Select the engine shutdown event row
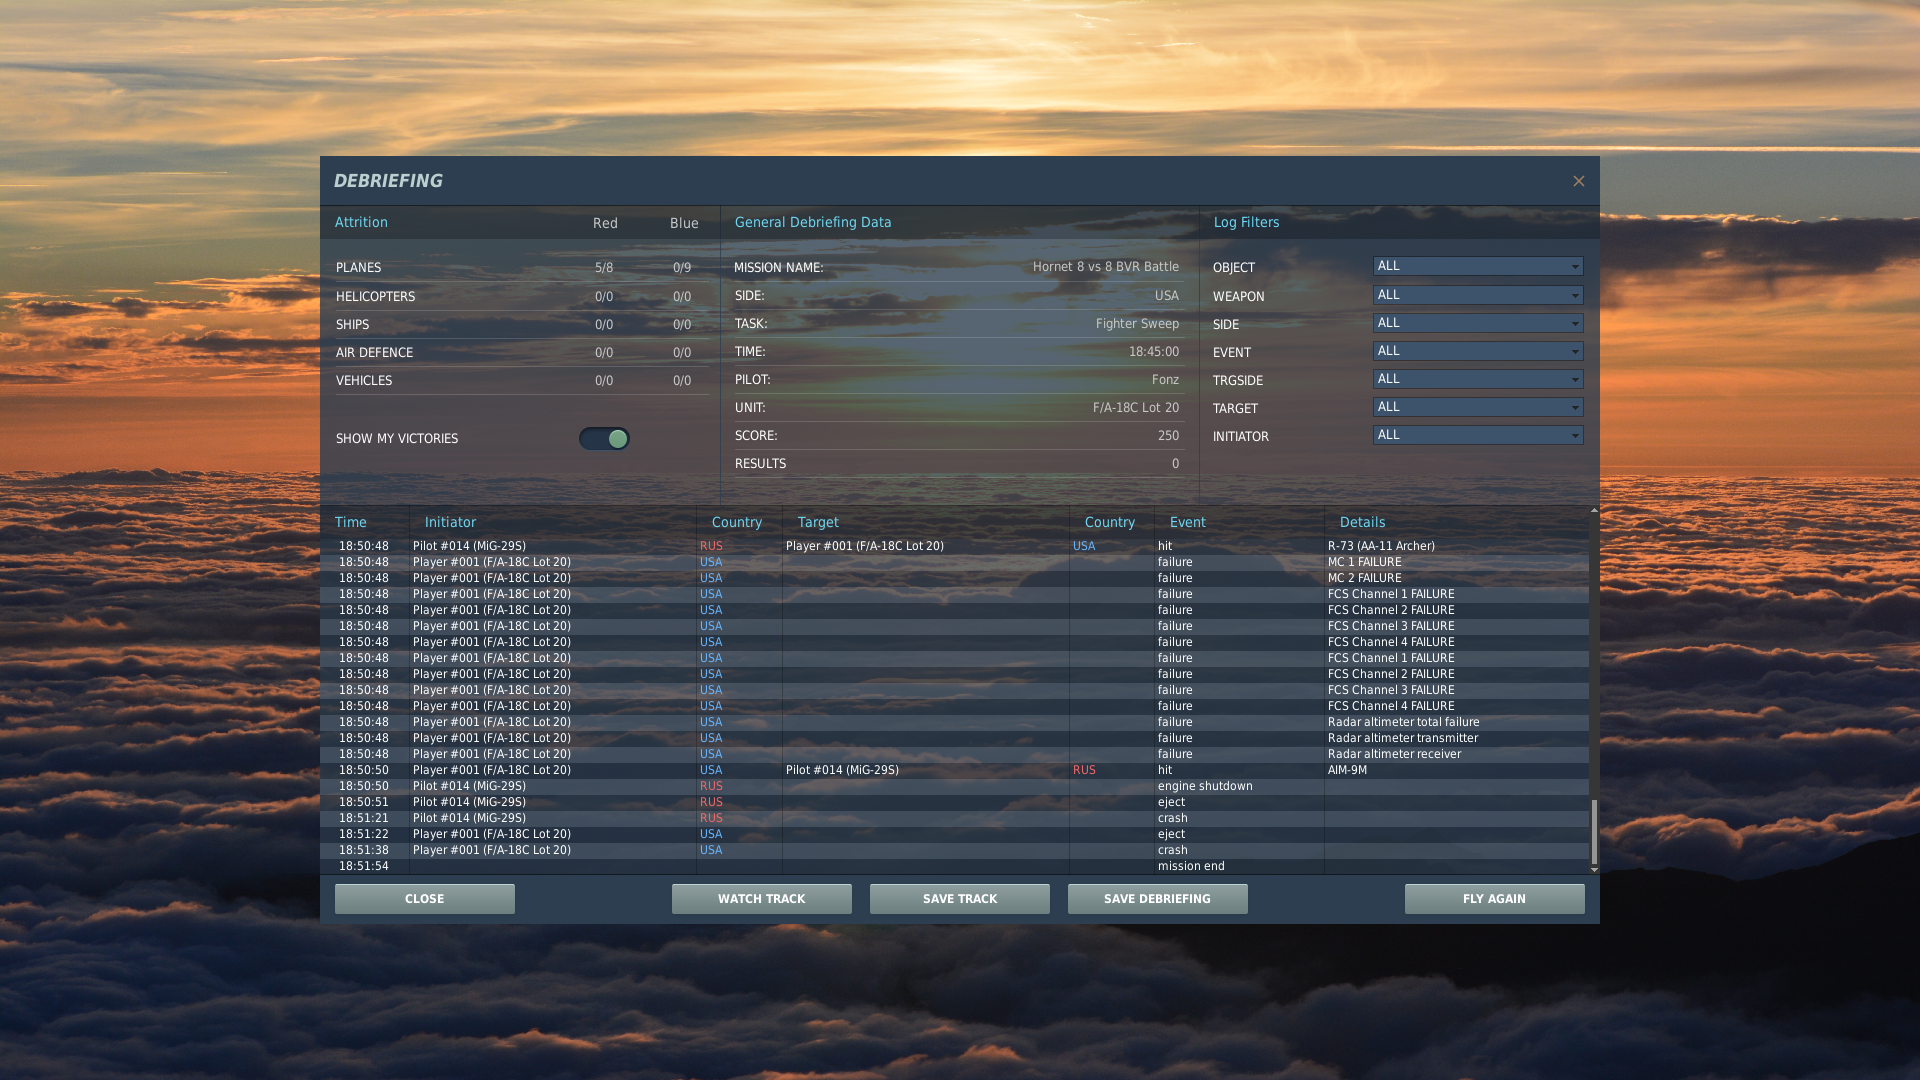Viewport: 1920px width, 1080px height. coord(955,786)
